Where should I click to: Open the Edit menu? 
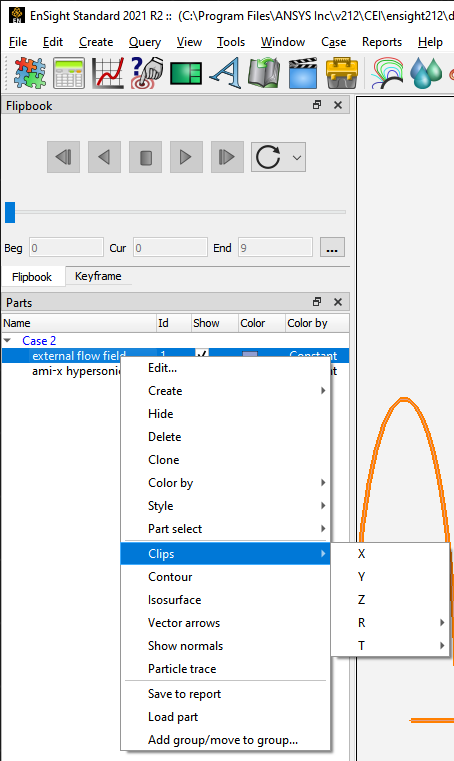coord(52,42)
